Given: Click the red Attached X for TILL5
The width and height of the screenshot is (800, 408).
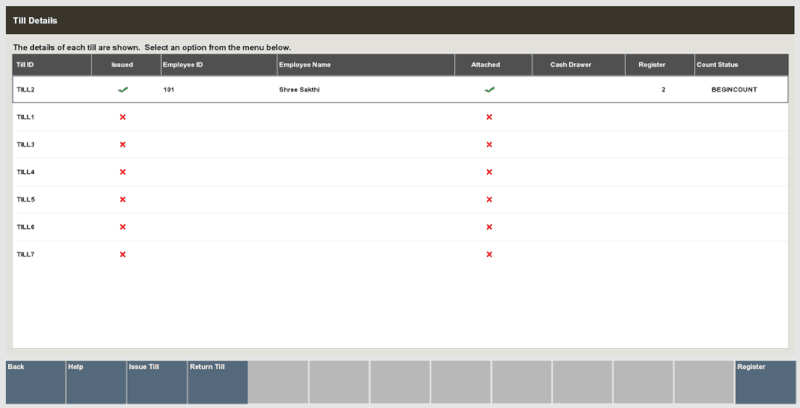Looking at the screenshot, I should 489,199.
